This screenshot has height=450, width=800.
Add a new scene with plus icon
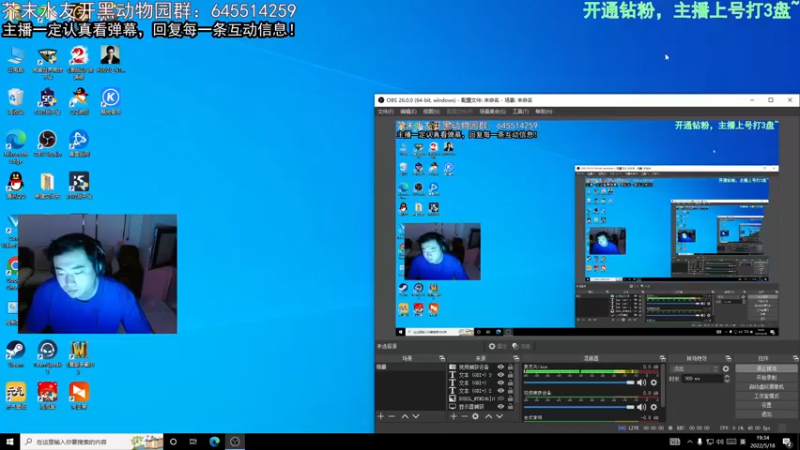pyautogui.click(x=381, y=416)
